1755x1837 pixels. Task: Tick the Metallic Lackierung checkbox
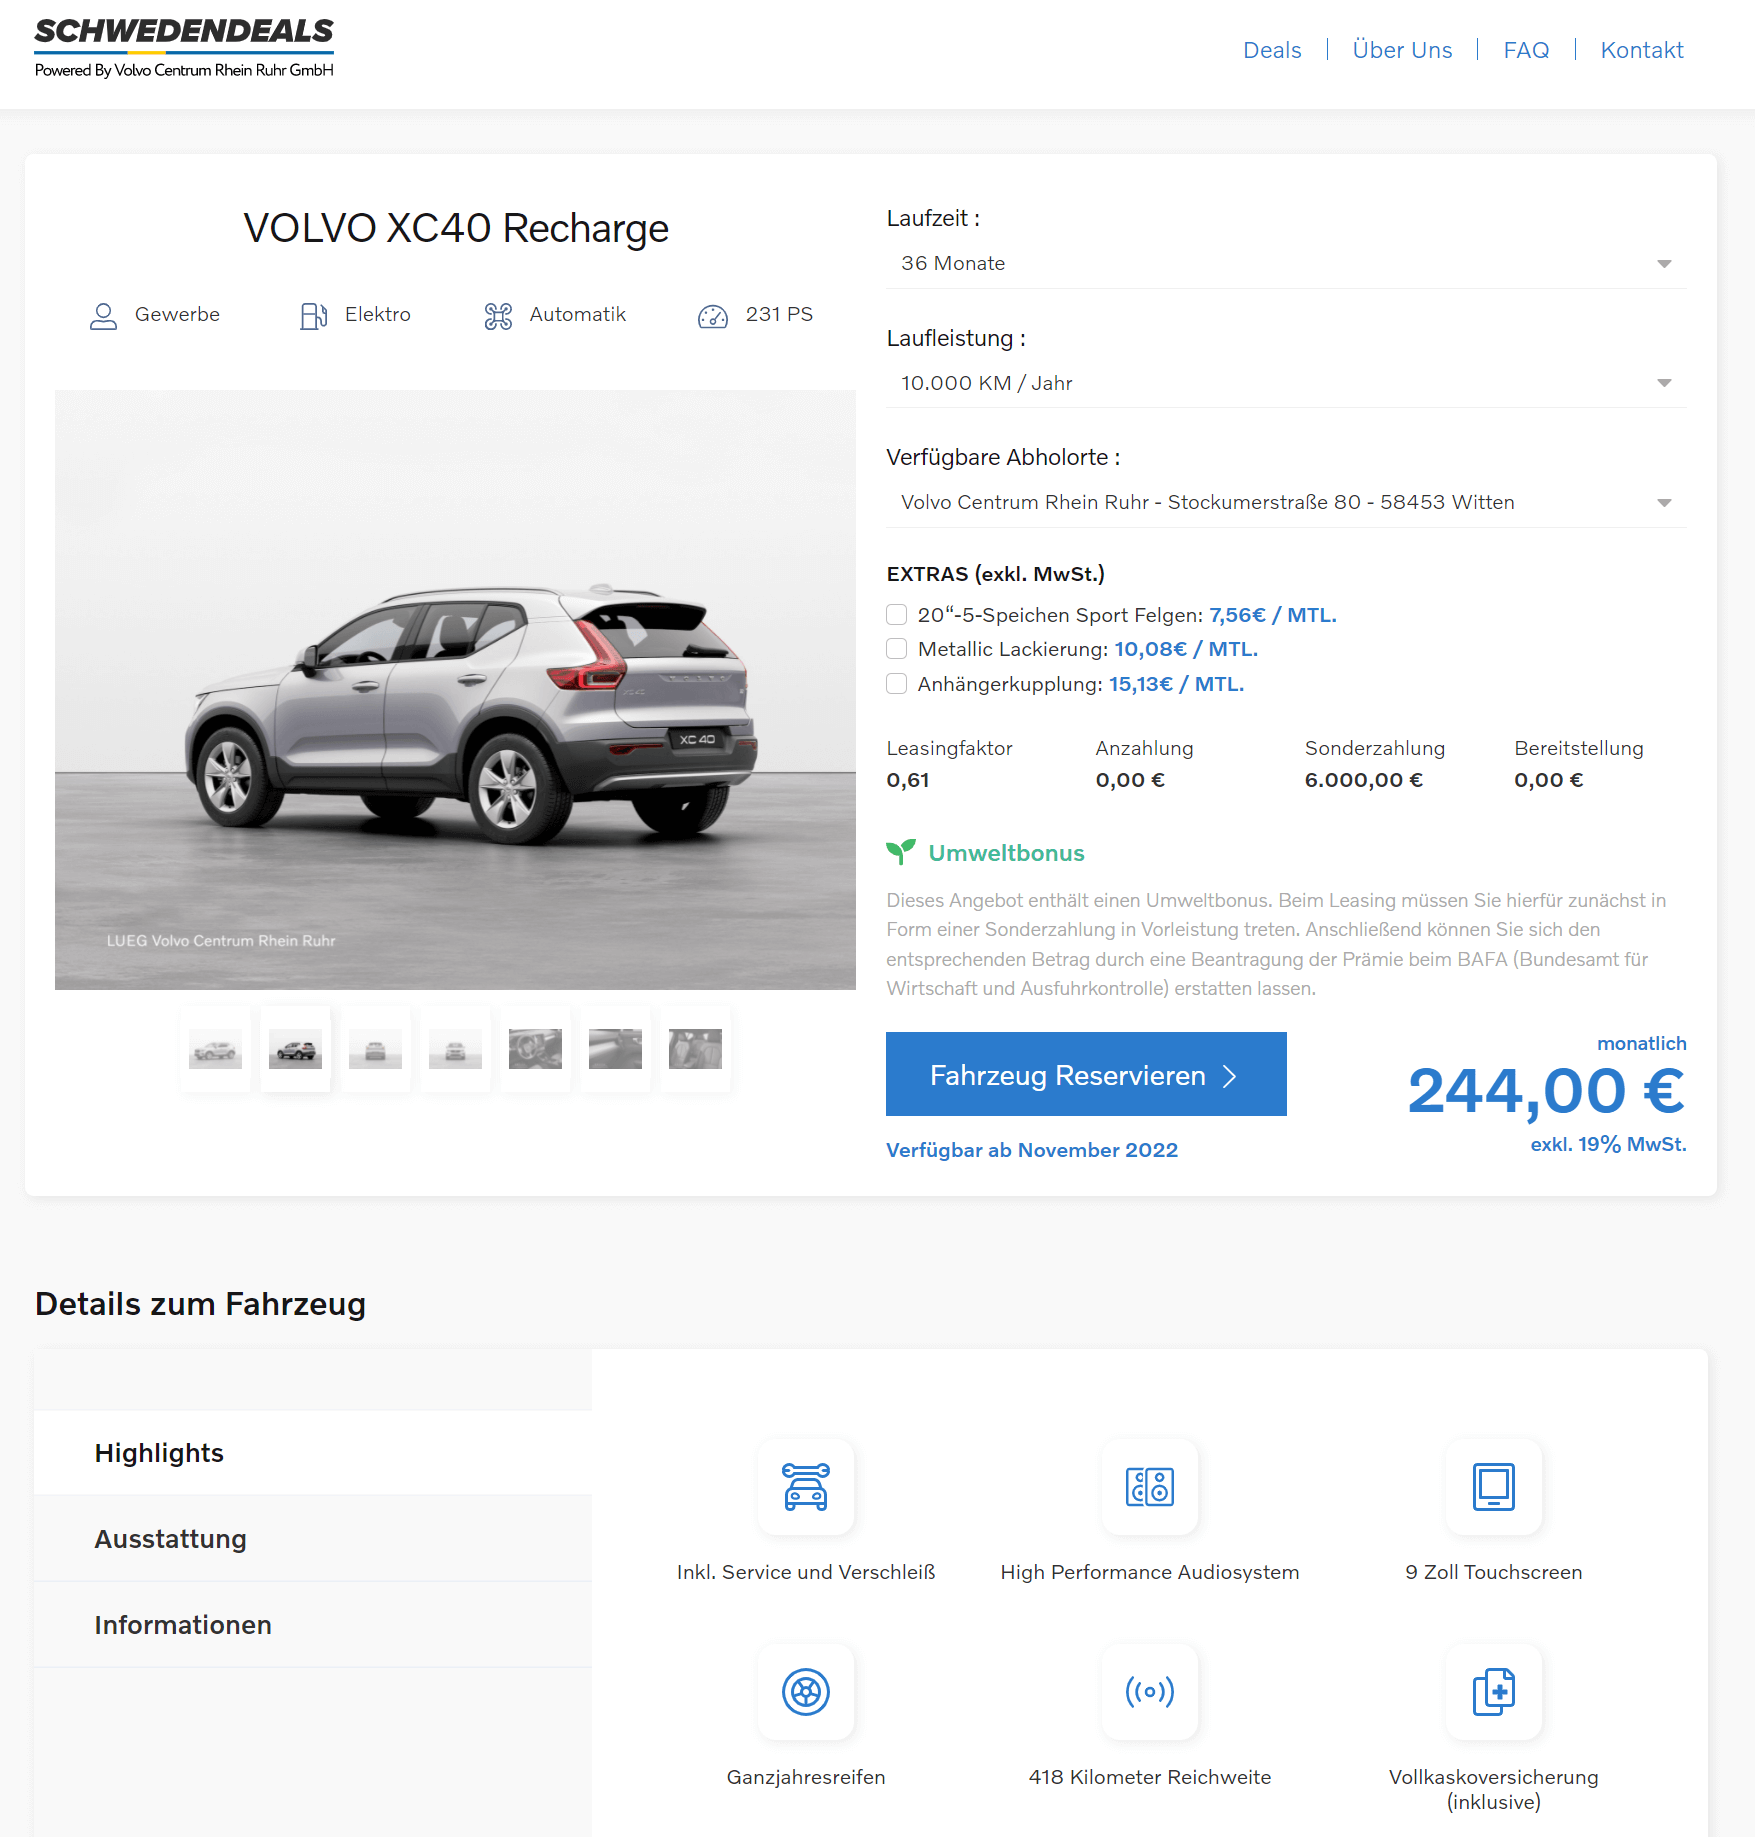click(x=897, y=649)
